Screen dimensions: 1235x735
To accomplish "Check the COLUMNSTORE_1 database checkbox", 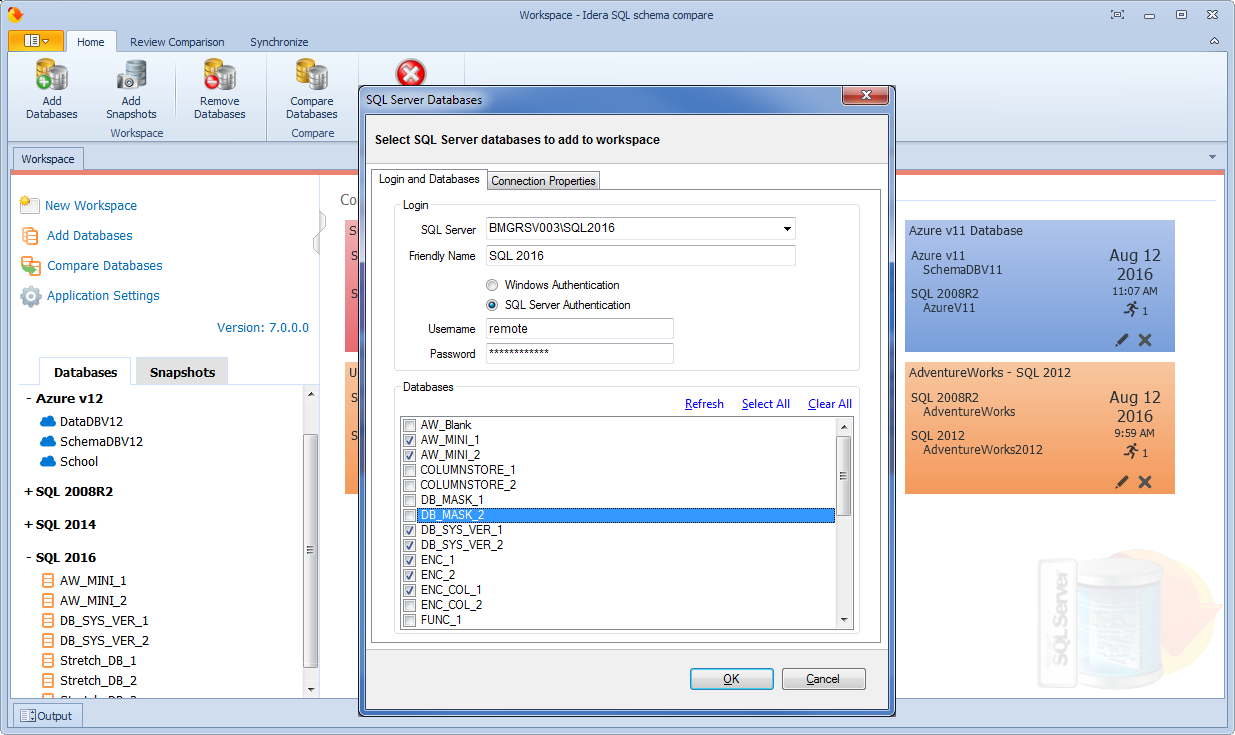I will point(409,470).
